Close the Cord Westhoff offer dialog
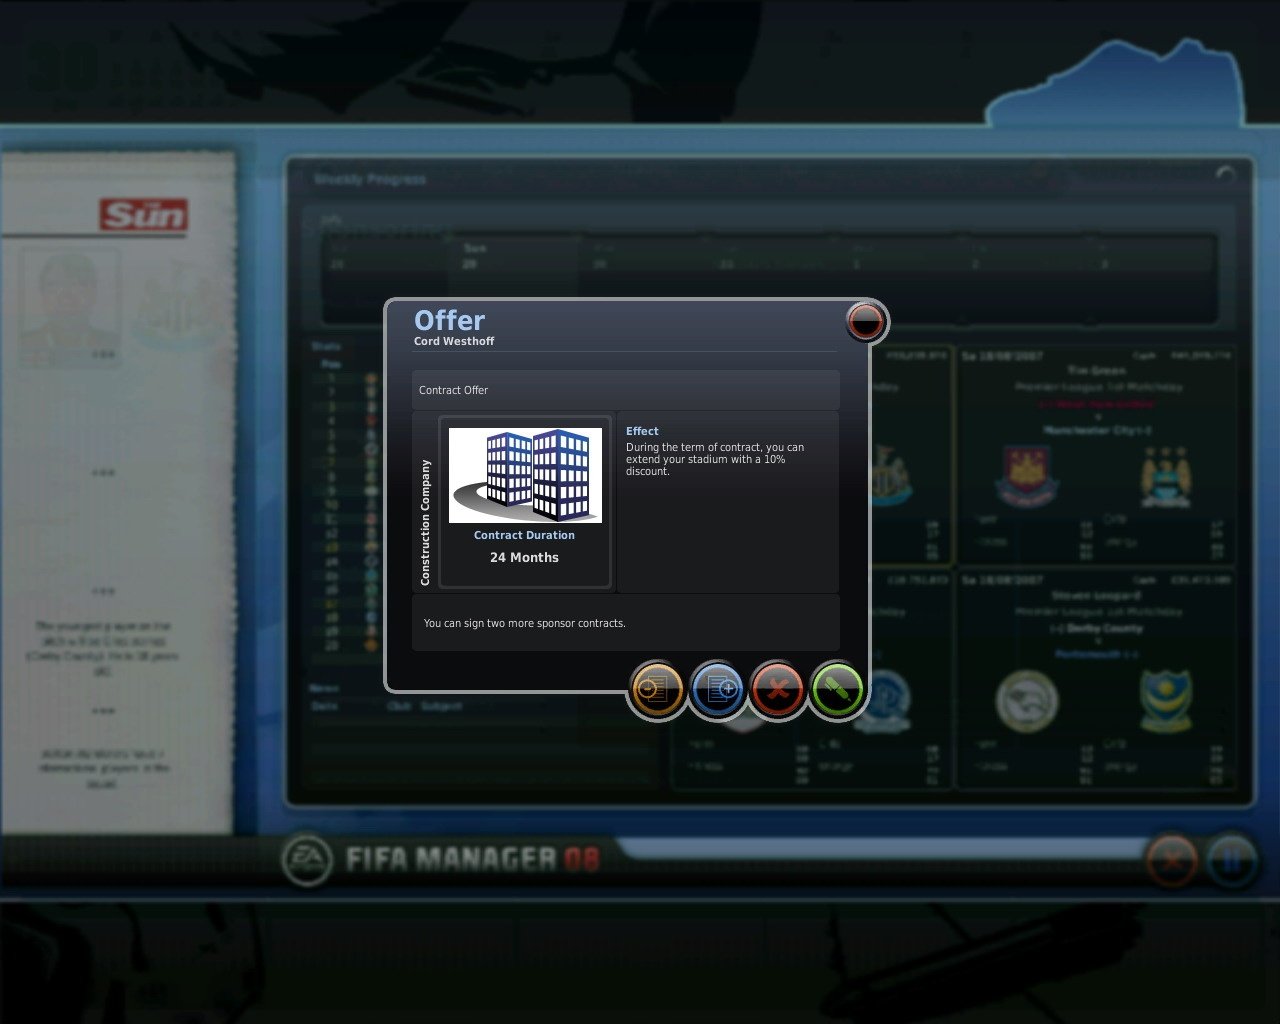1280x1024 pixels. pos(864,321)
